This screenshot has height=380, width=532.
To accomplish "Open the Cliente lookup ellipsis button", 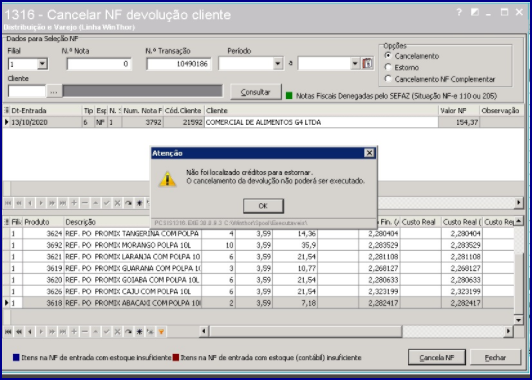I will pos(54,91).
